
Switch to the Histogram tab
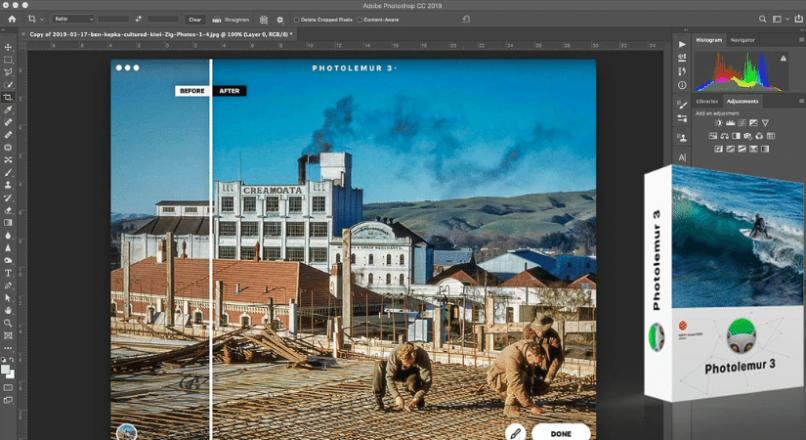coord(709,40)
